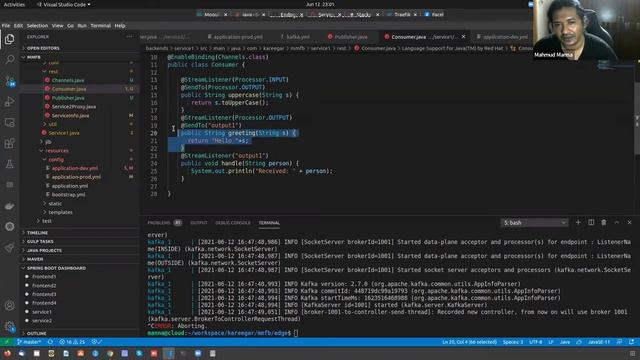Open the Remote Explorer view

tap(9, 122)
